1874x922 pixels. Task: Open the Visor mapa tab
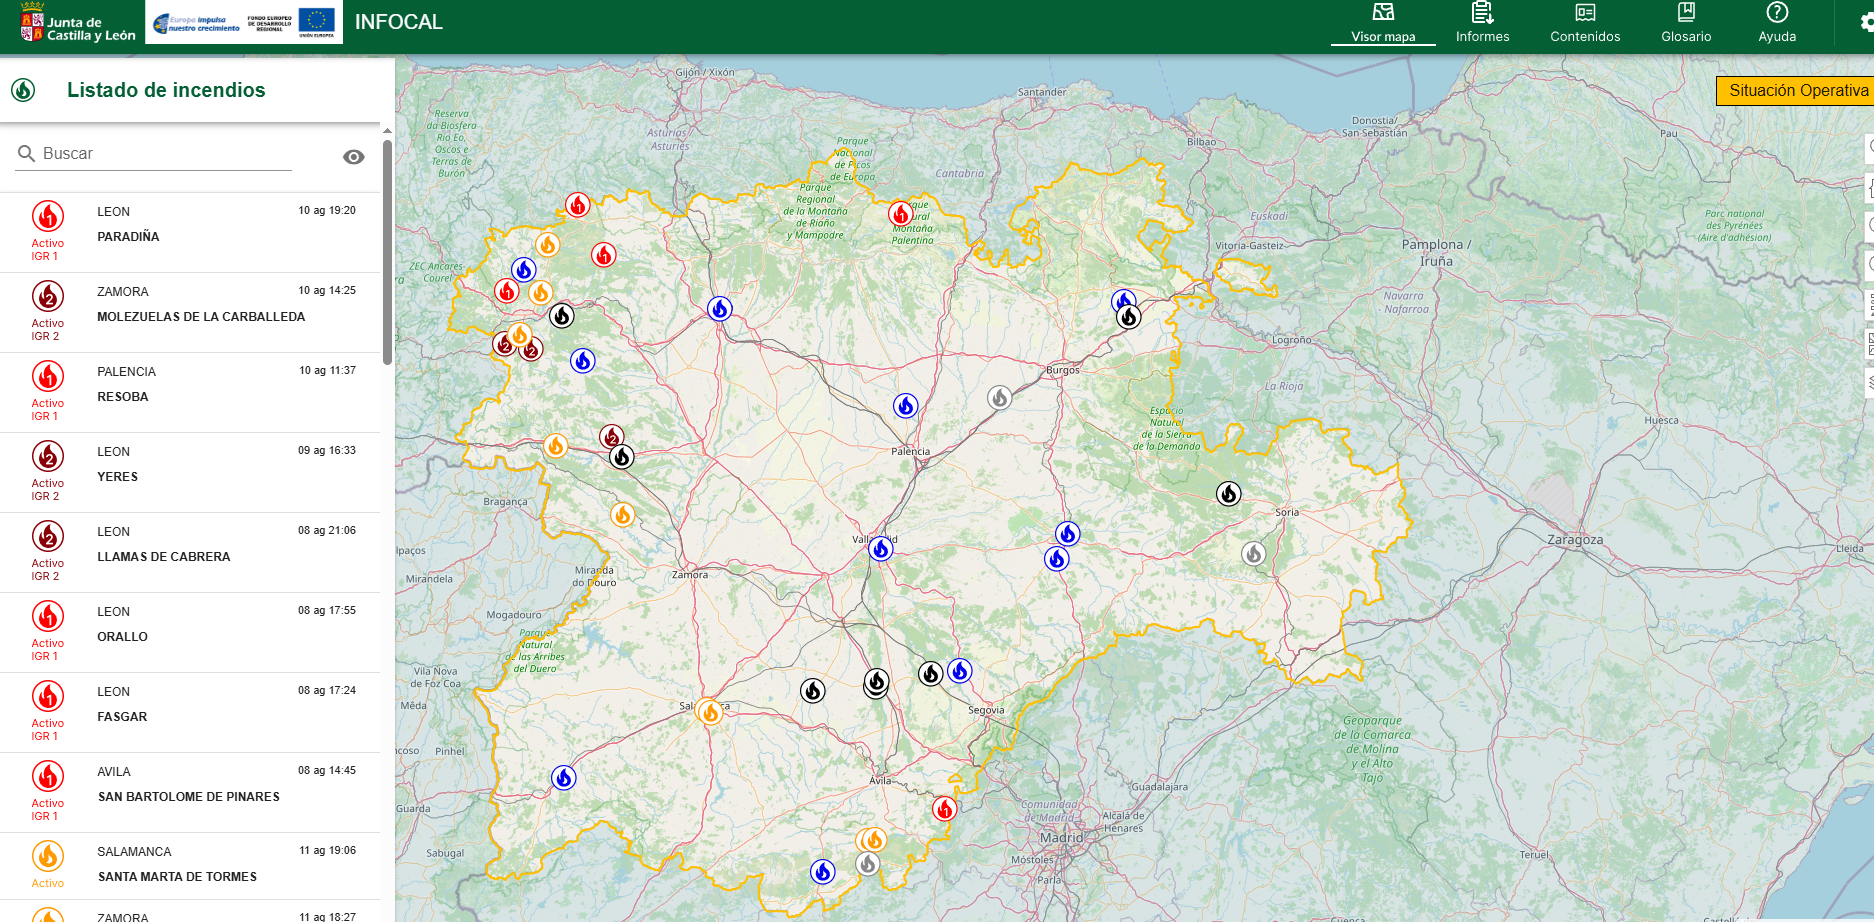[1383, 24]
